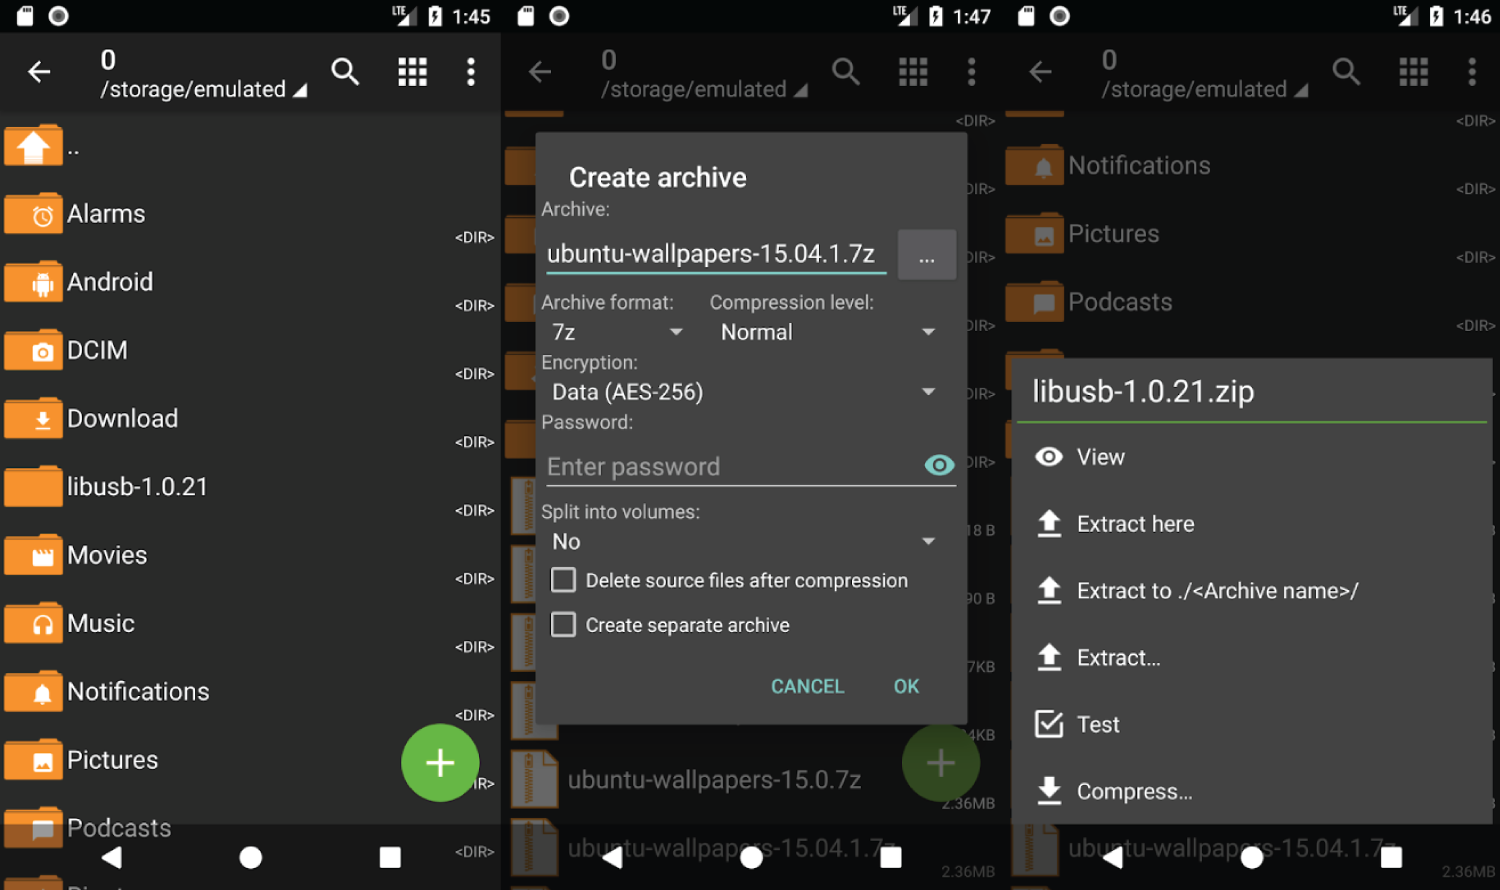Go back using left screen toolbar arrow
Screen dimensions: 1500x890
coord(39,71)
